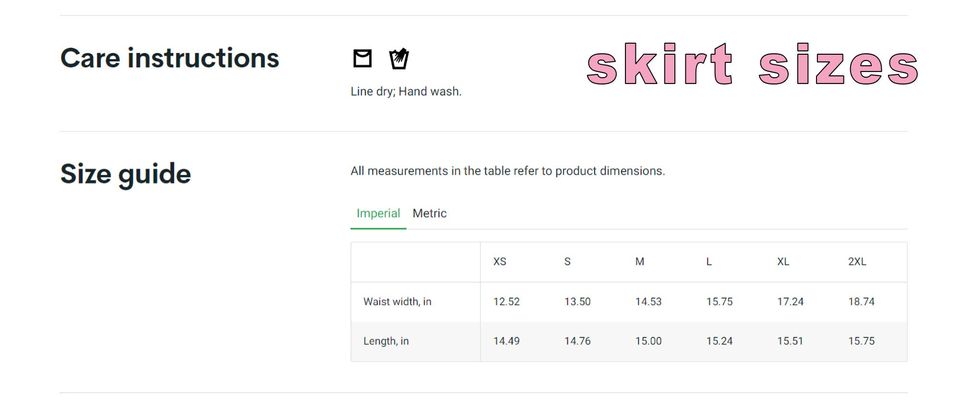The image size is (960, 409).
Task: Click the Length row label
Action: point(386,341)
